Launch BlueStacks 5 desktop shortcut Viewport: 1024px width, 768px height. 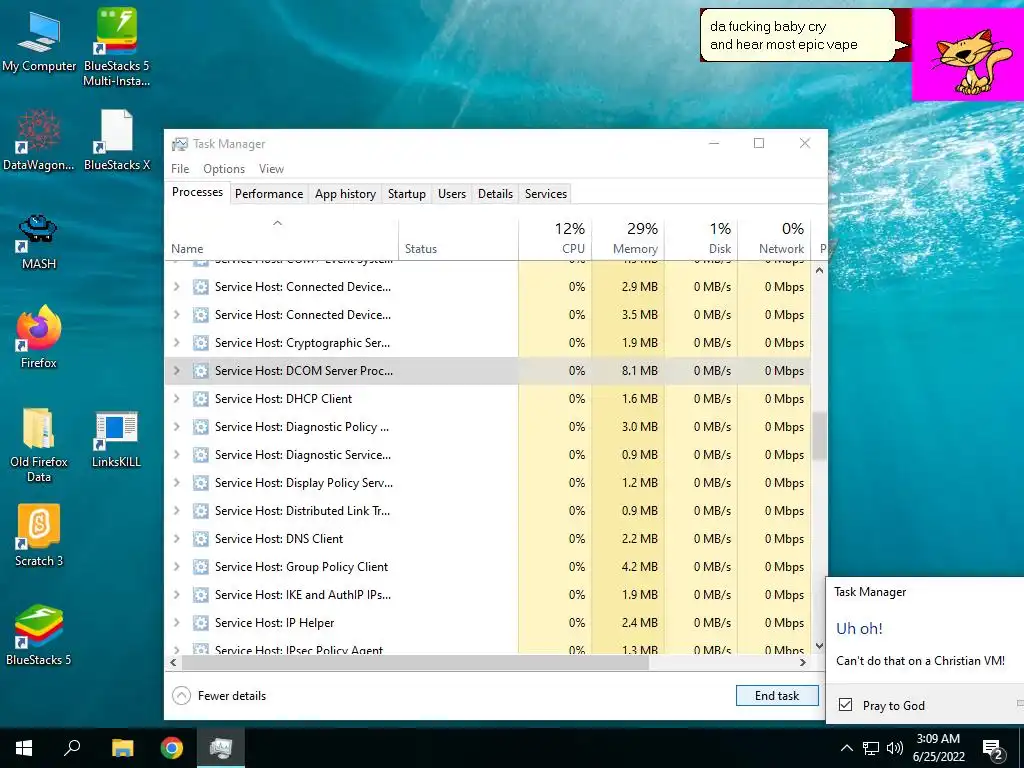click(39, 635)
